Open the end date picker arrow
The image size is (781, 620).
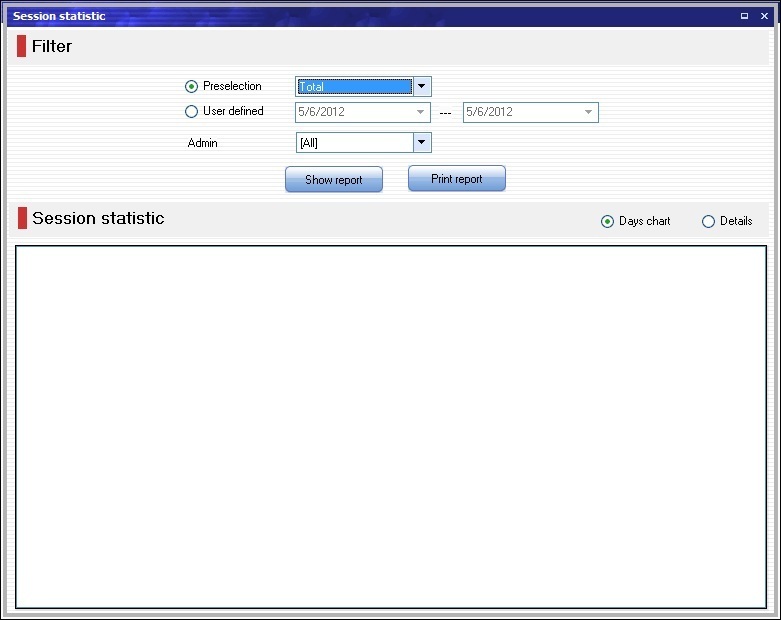[x=589, y=112]
